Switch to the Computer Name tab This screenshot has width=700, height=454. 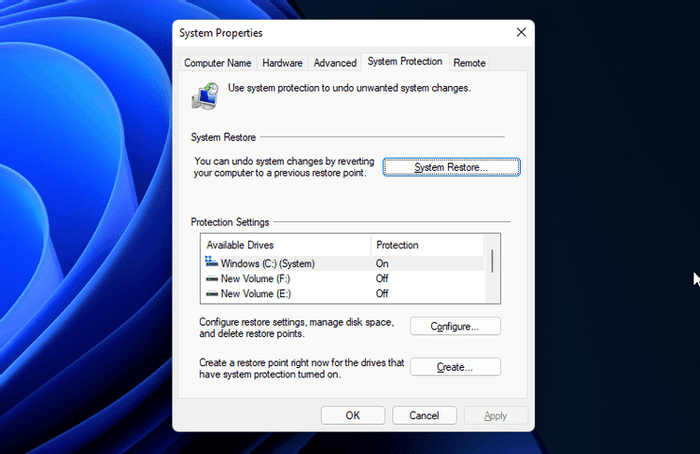[x=217, y=63]
